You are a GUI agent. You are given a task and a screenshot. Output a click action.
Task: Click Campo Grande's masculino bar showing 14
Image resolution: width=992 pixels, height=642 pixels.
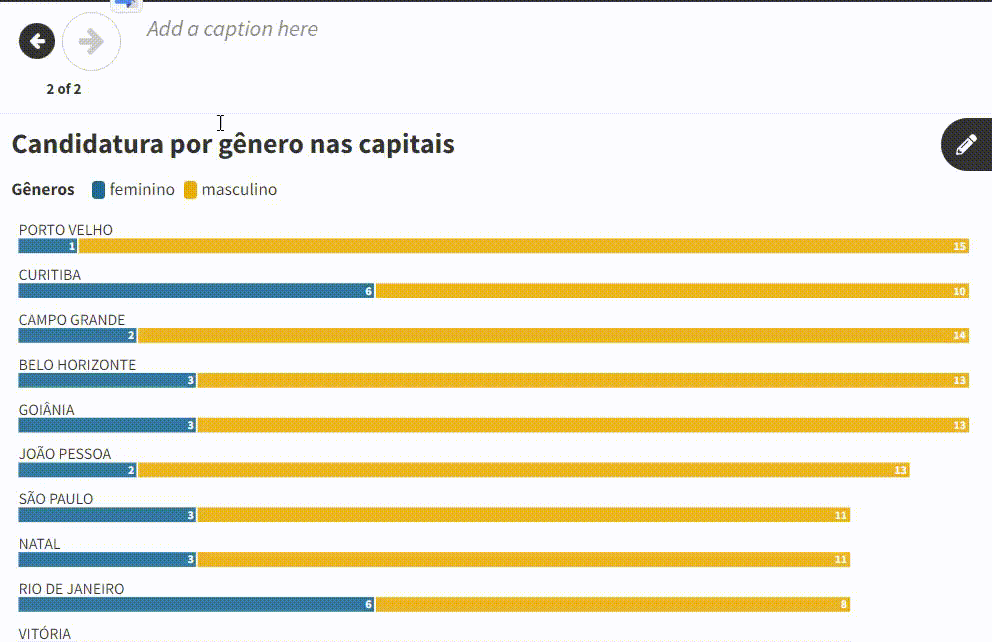[553, 336]
